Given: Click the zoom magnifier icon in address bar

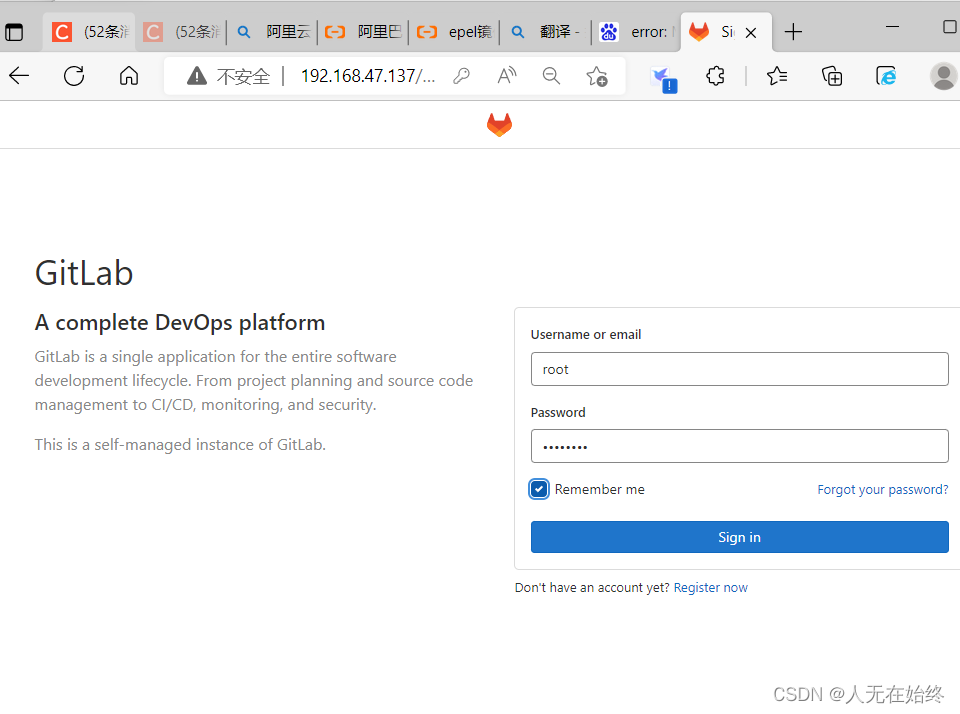Looking at the screenshot, I should pos(551,76).
